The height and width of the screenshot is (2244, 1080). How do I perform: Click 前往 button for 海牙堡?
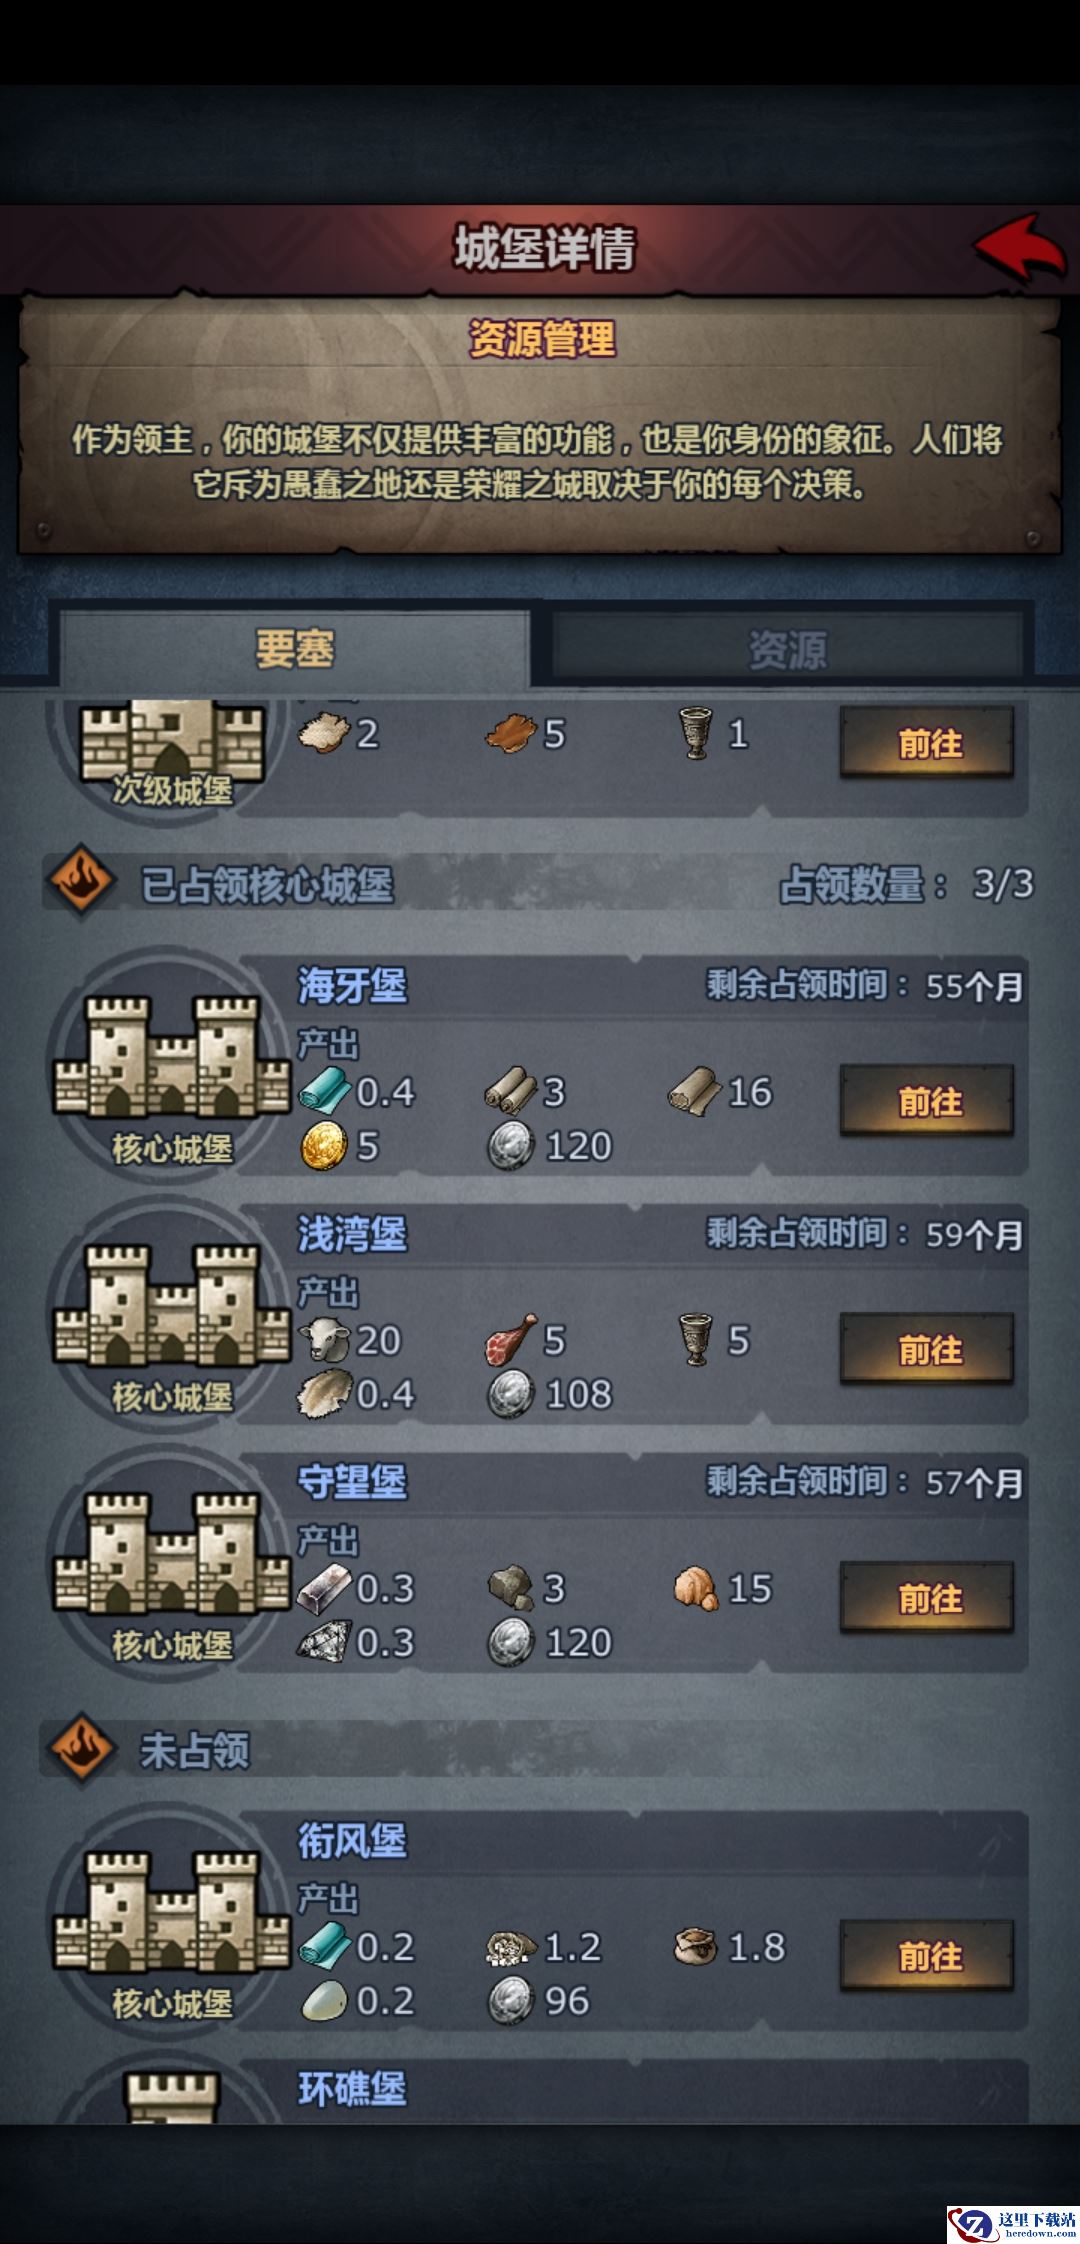[927, 1101]
